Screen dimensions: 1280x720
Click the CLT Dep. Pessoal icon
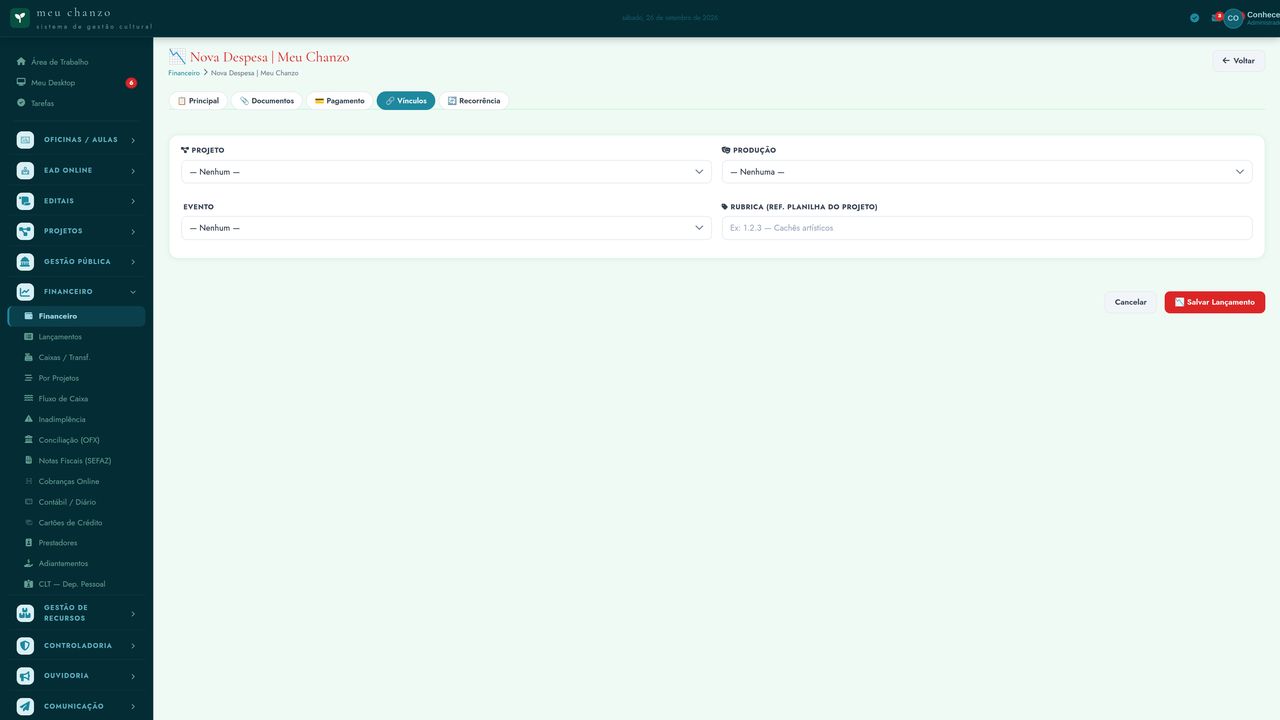point(29,584)
